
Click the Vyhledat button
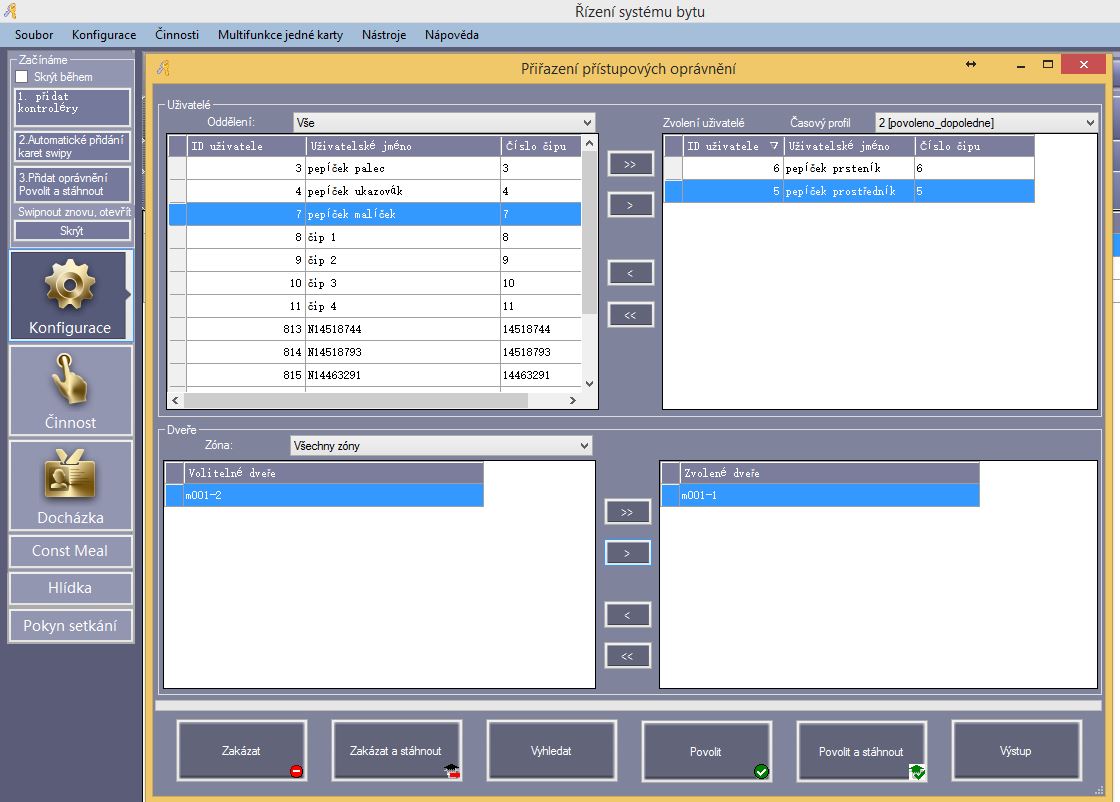551,751
